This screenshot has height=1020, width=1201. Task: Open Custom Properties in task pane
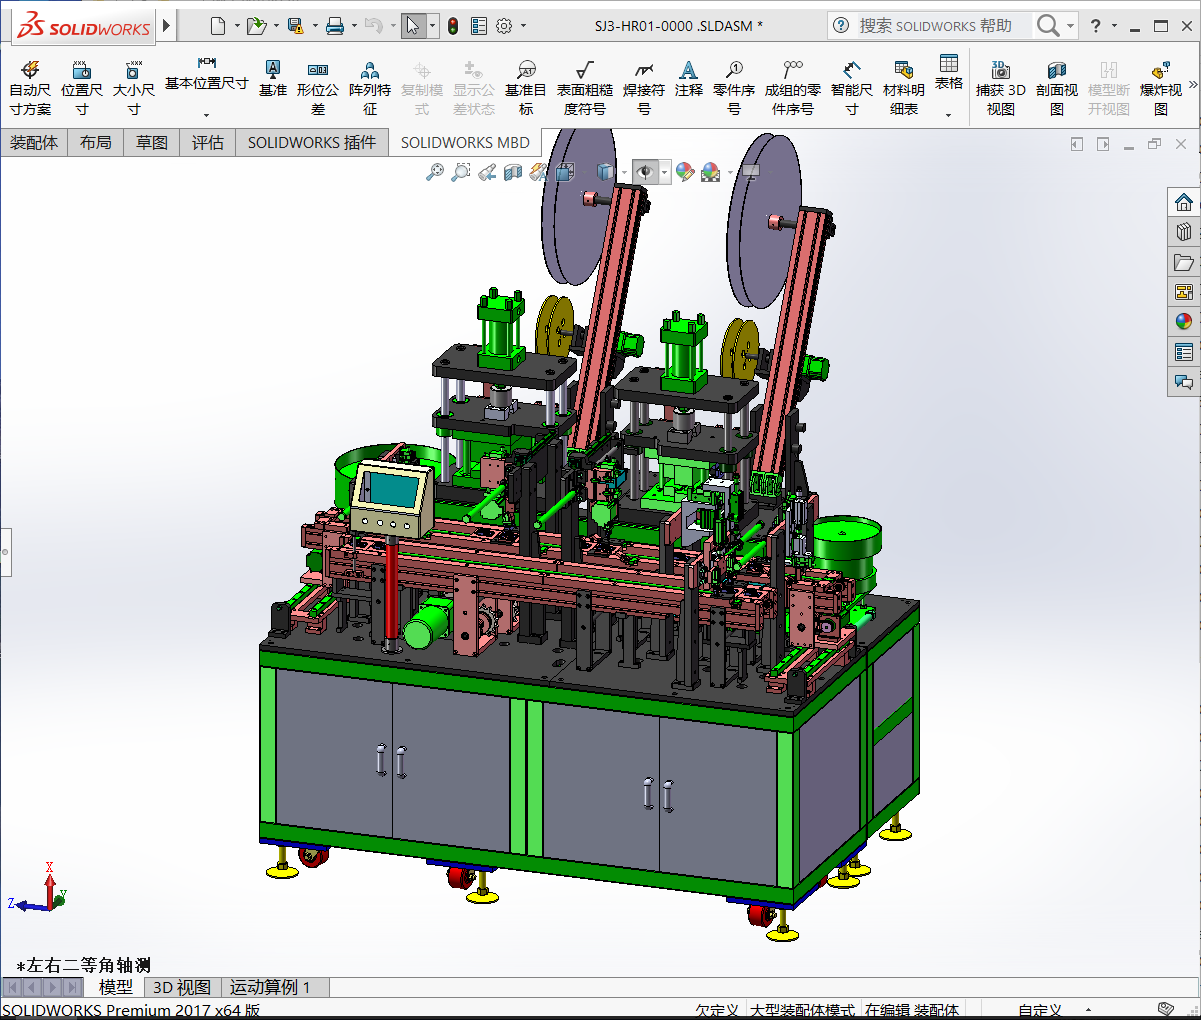point(1184,352)
